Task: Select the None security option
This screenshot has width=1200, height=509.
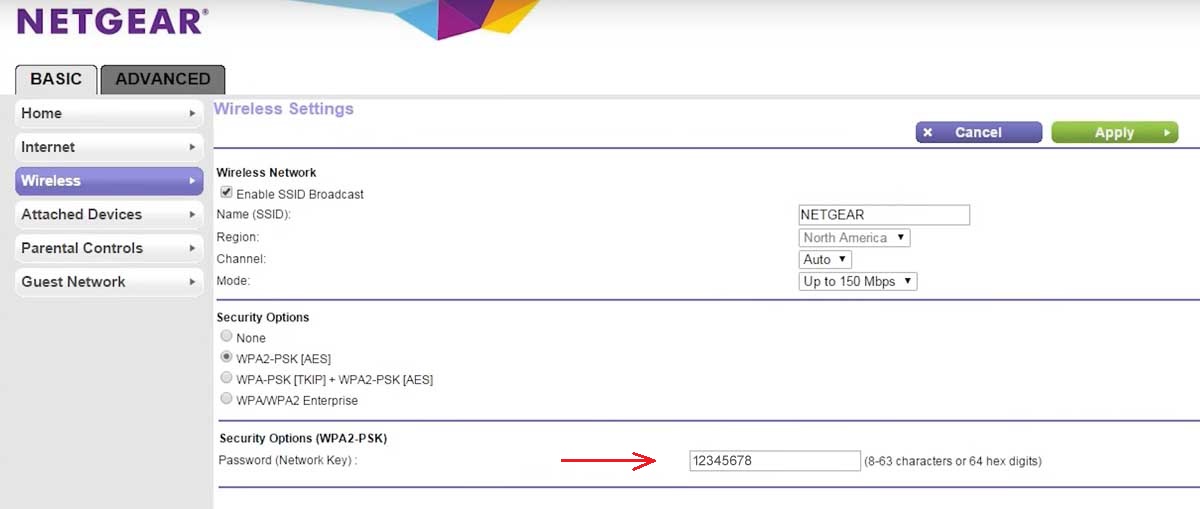Action: 226,337
